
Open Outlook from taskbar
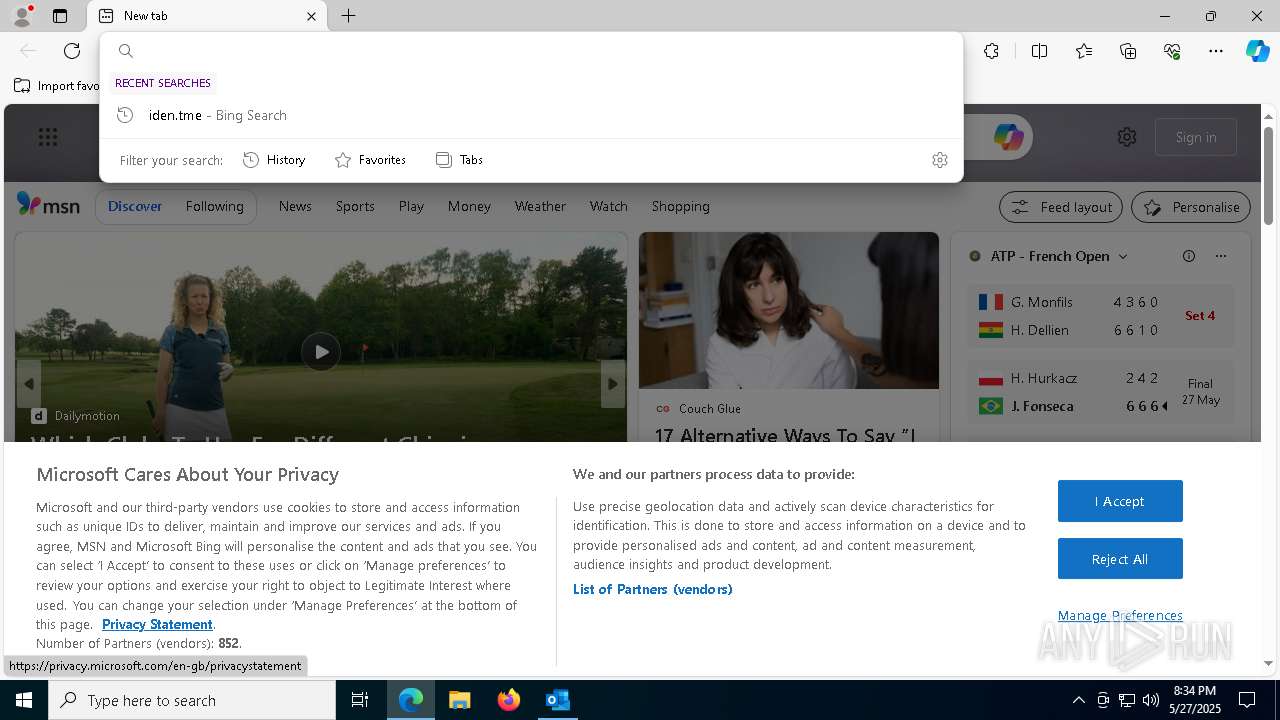coord(558,700)
